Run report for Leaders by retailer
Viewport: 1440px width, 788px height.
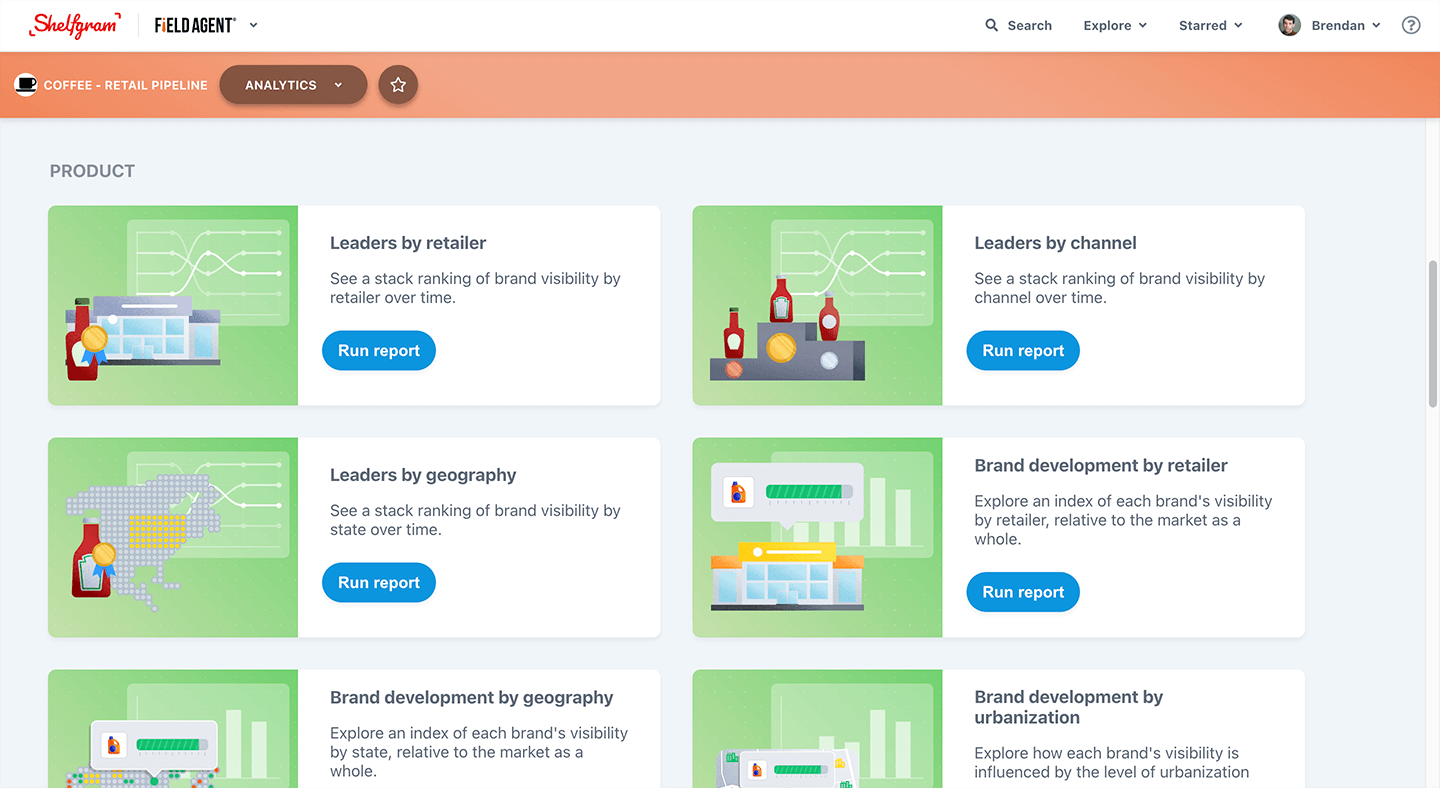click(x=379, y=351)
